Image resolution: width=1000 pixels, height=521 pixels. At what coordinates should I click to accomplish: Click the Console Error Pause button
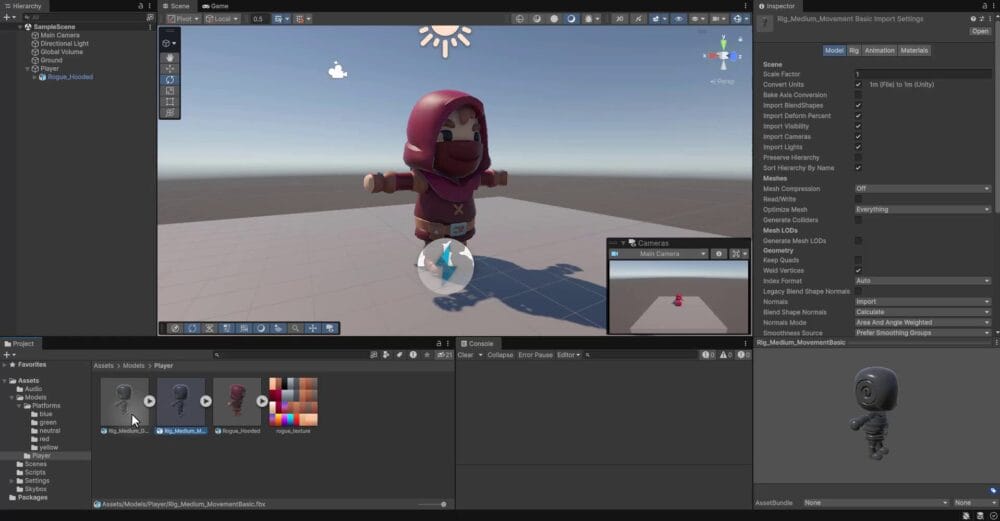click(x=535, y=355)
